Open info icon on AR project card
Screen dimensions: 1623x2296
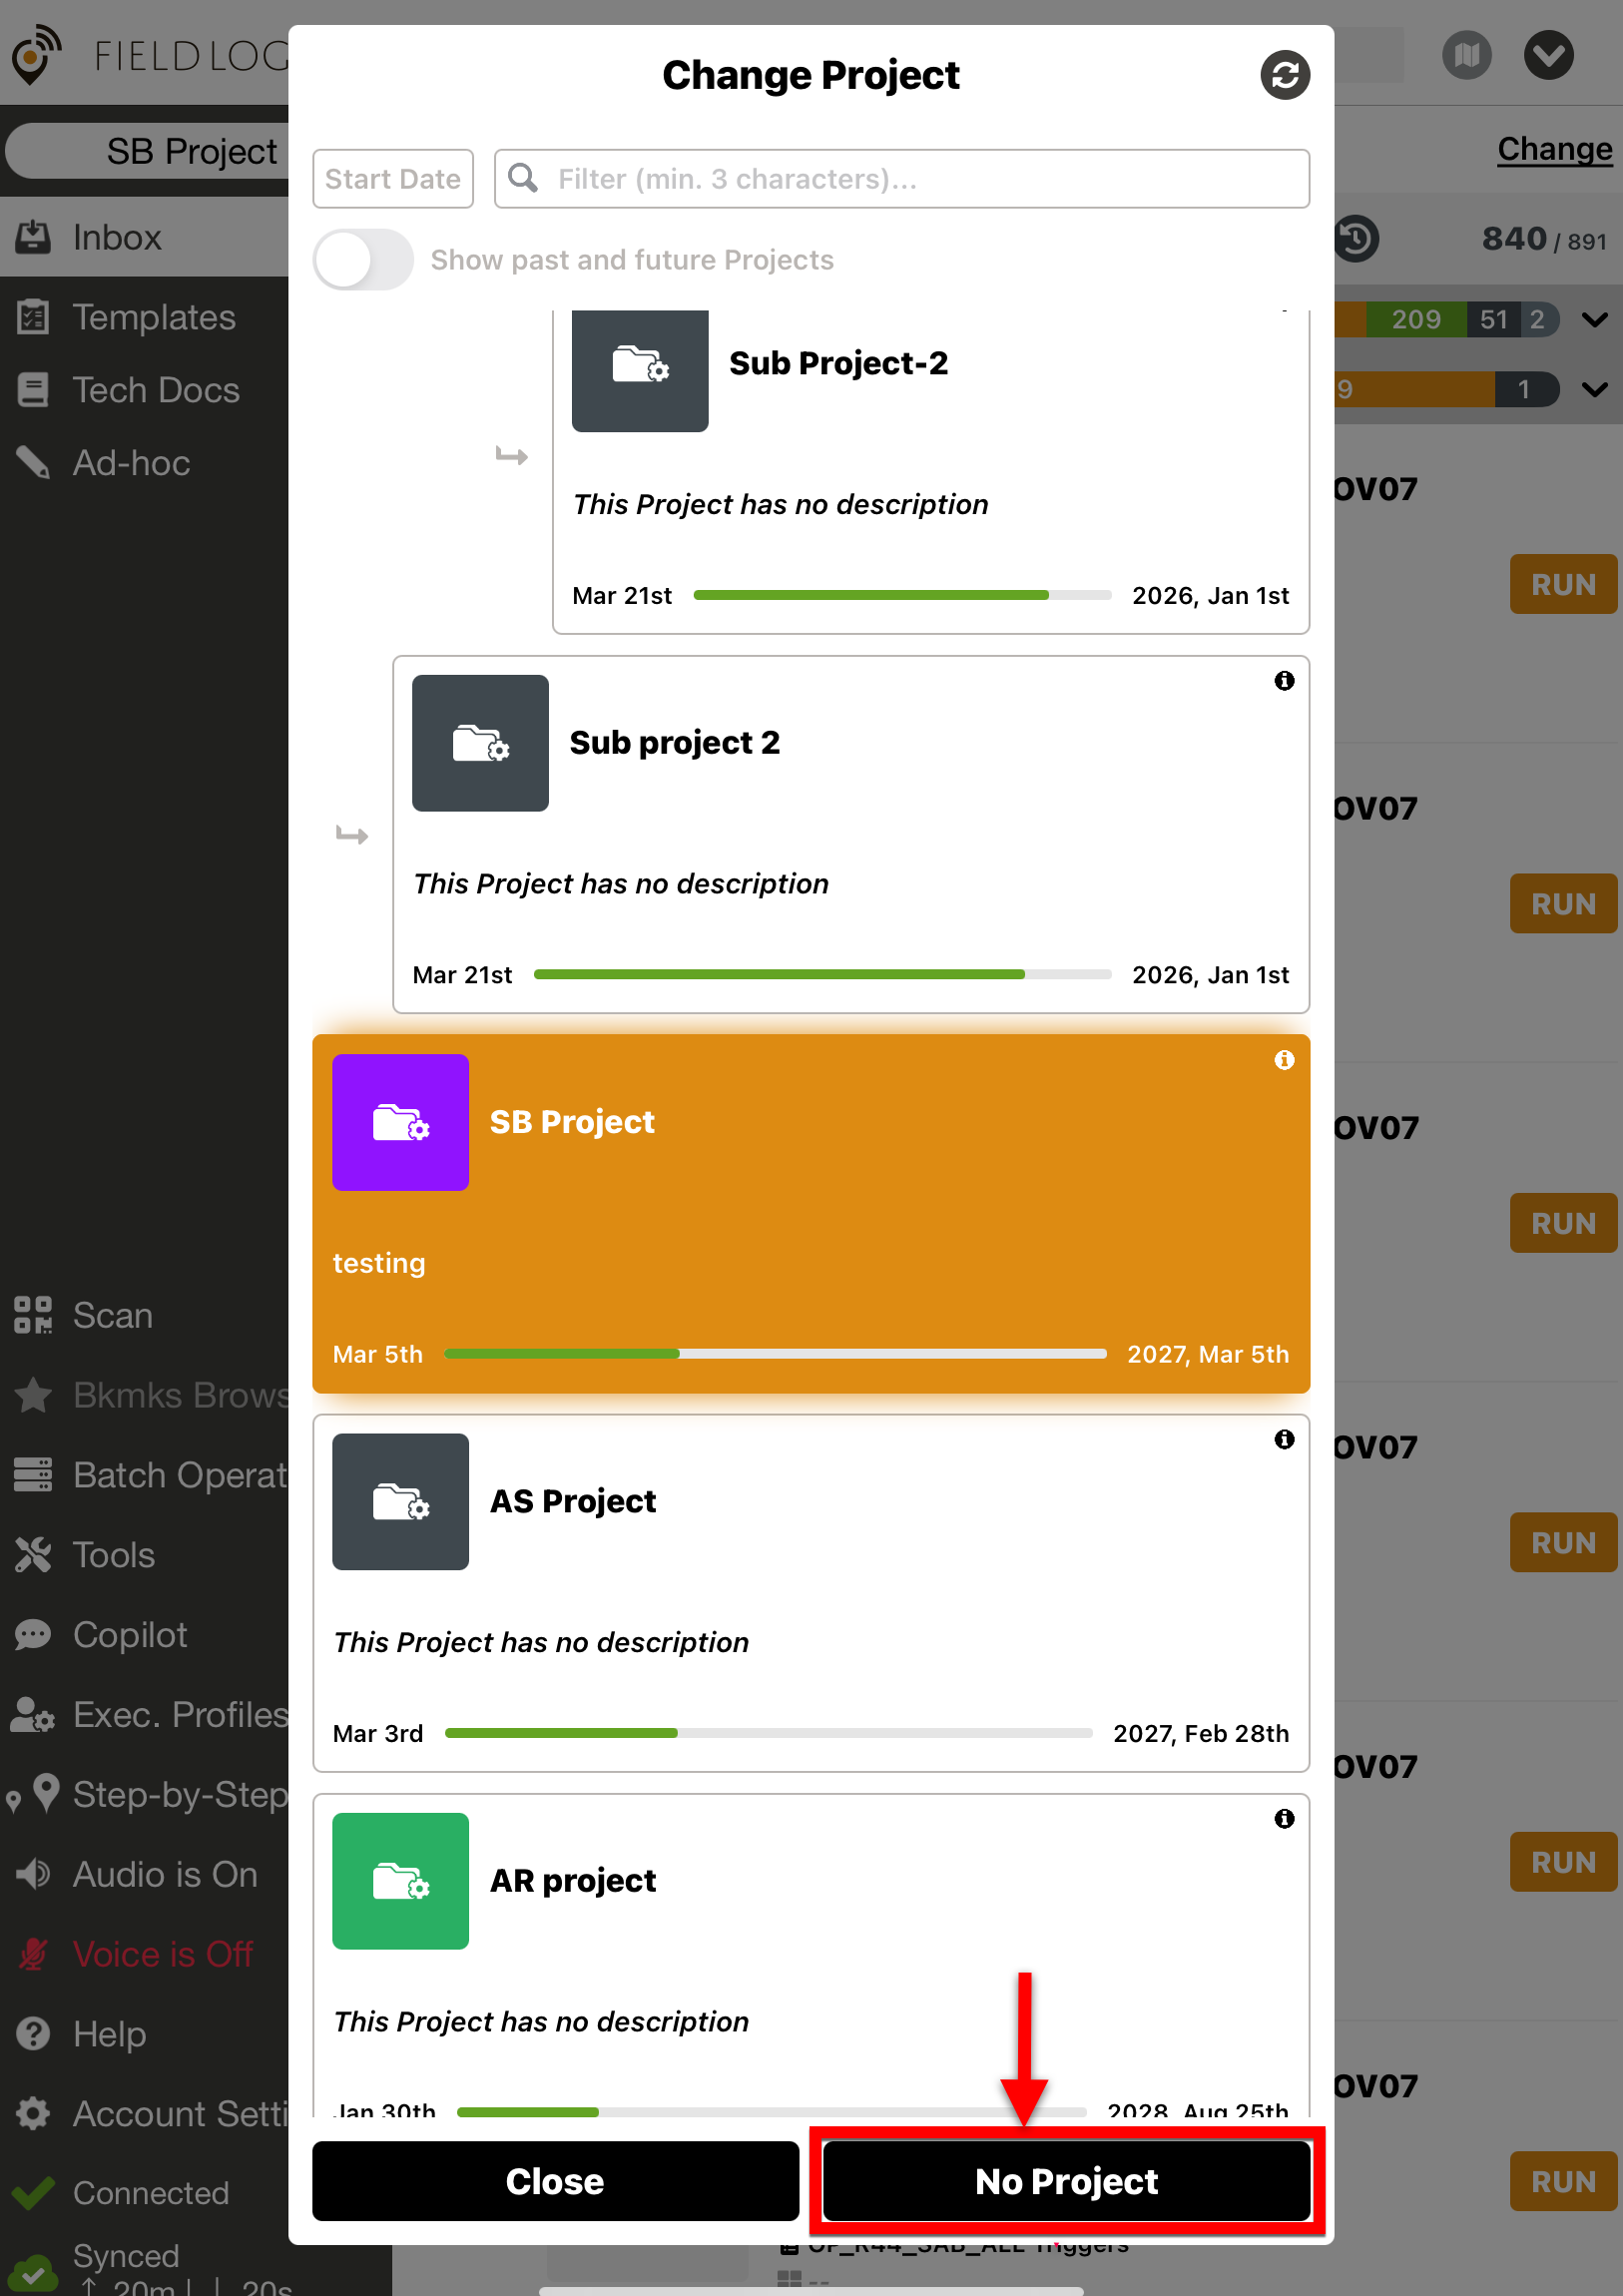point(1284,1818)
